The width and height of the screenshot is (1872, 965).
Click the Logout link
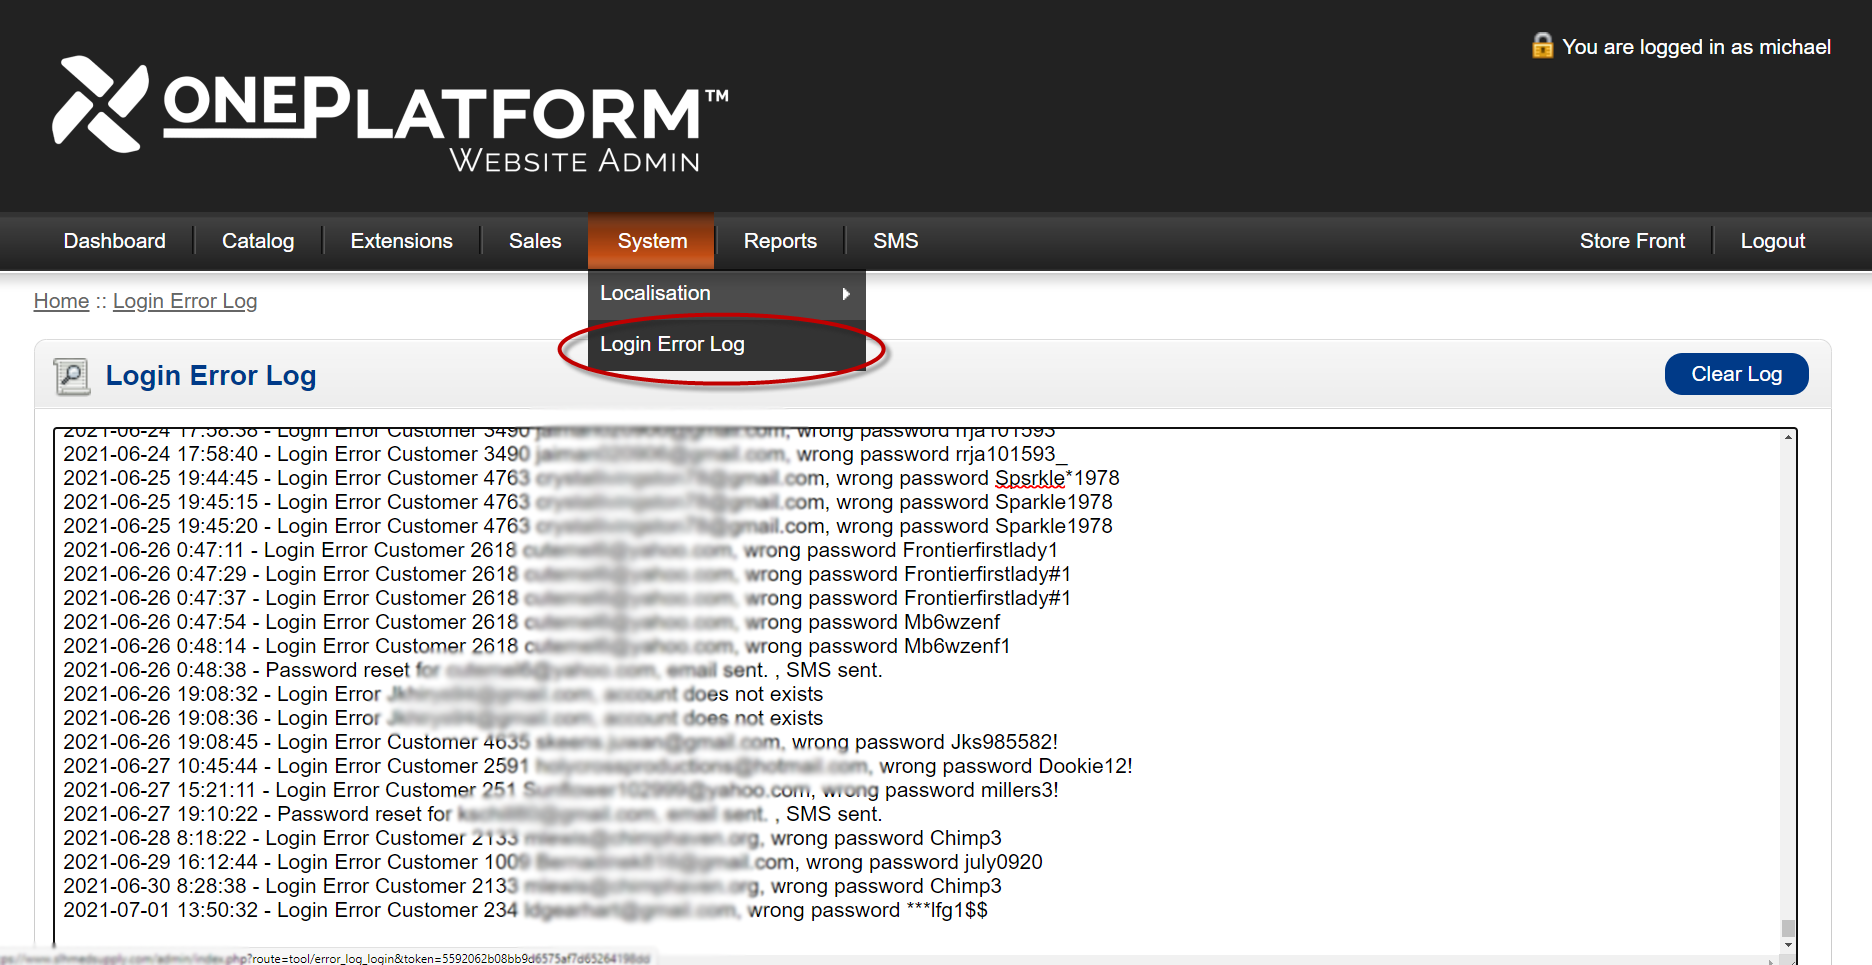1773,241
